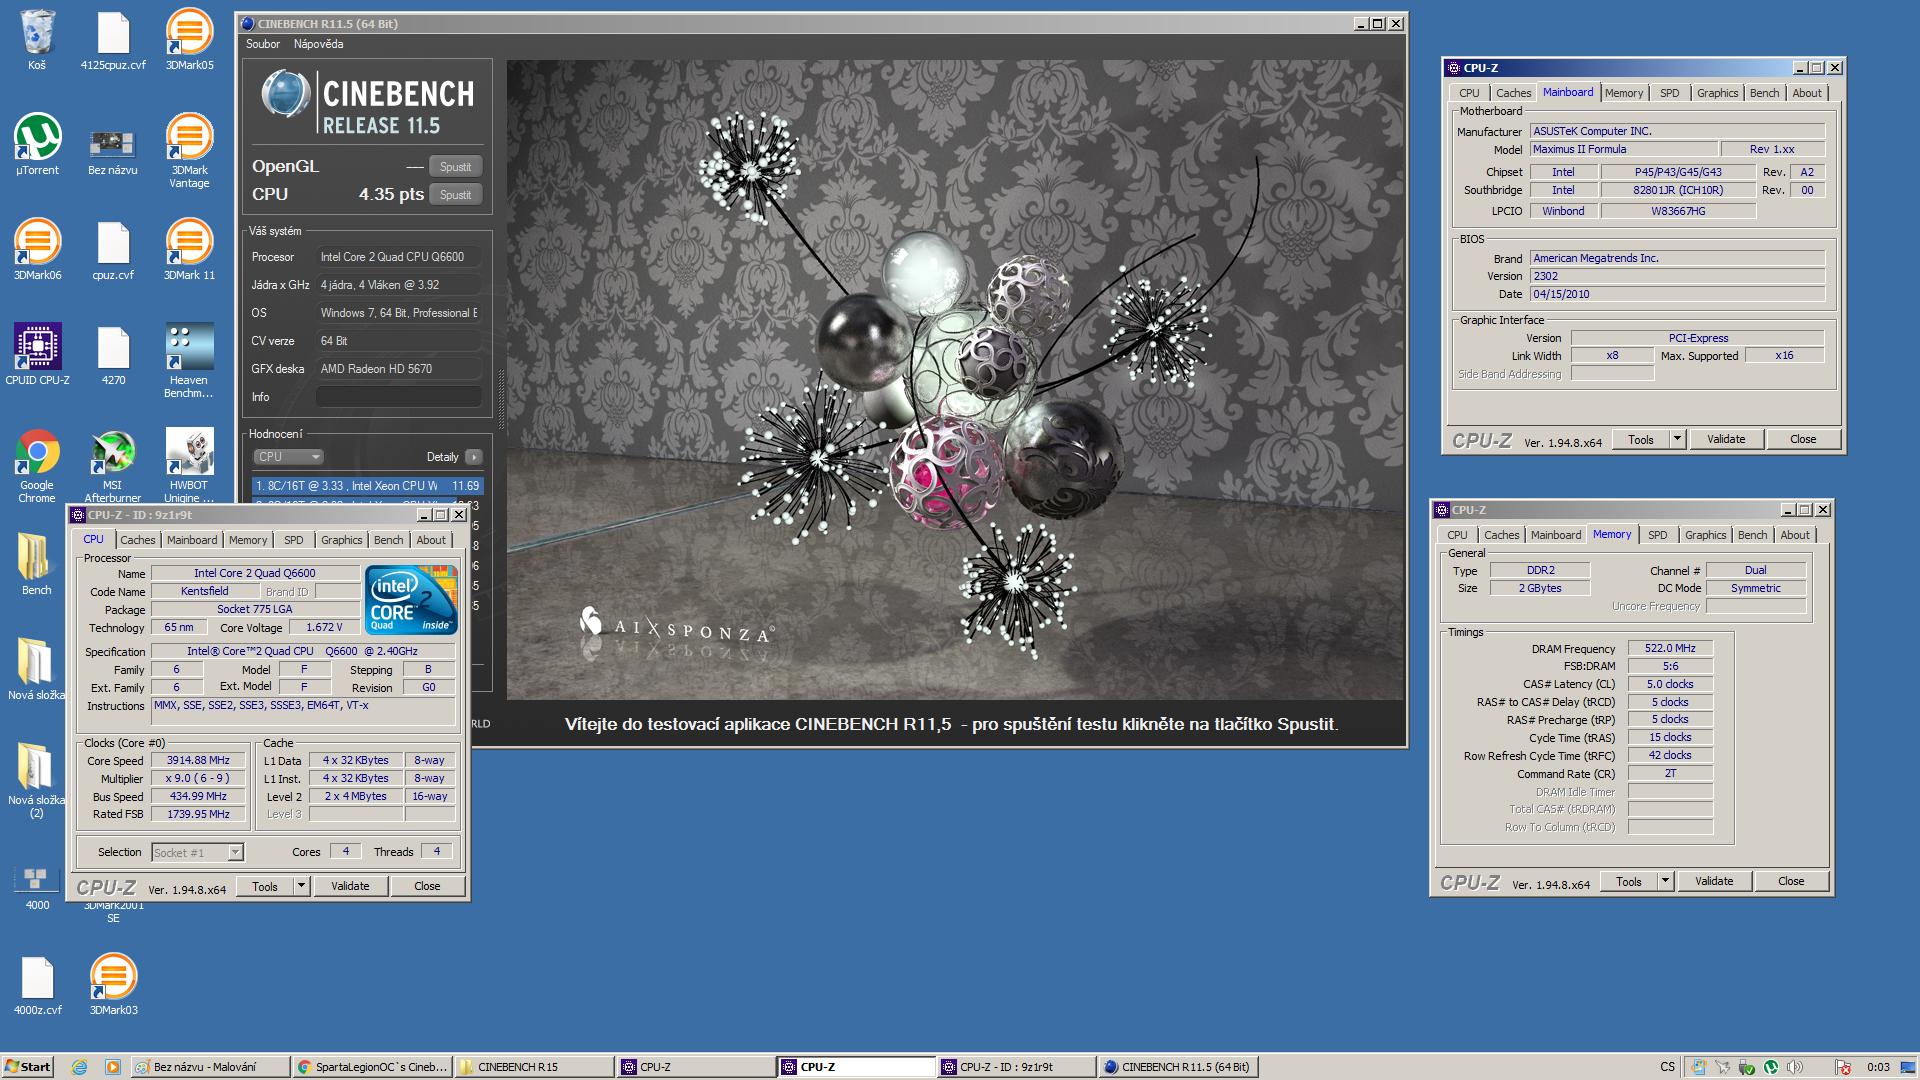1920x1080 pixels.
Task: Switch to CPU tab in Memory CPU-Z window
Action: coord(1457,535)
